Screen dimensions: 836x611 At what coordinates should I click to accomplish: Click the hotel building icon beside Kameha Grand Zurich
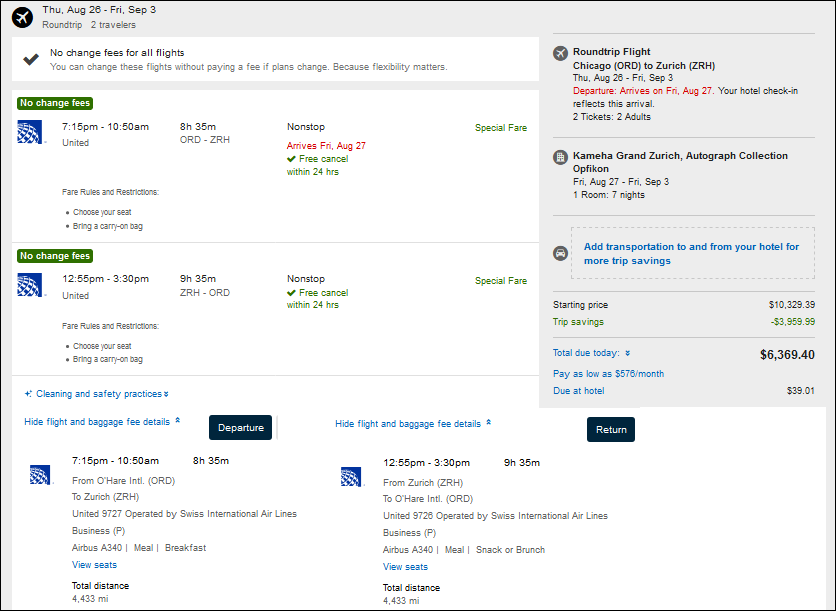pos(560,157)
